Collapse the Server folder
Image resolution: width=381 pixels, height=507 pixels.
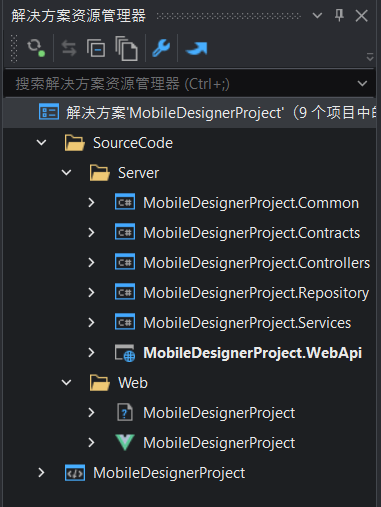pos(66,173)
